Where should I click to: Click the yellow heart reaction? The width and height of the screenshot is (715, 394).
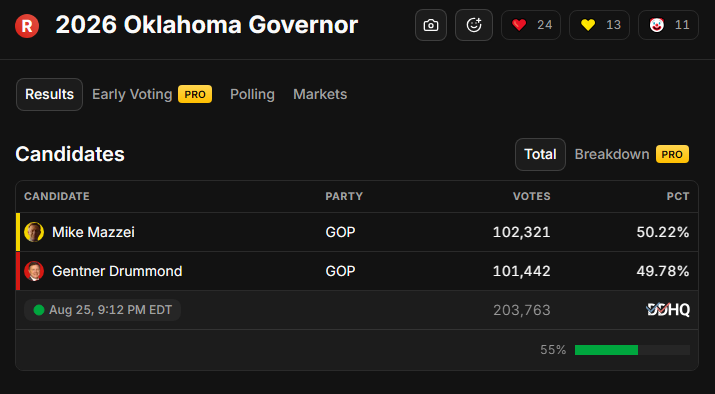click(x=599, y=25)
